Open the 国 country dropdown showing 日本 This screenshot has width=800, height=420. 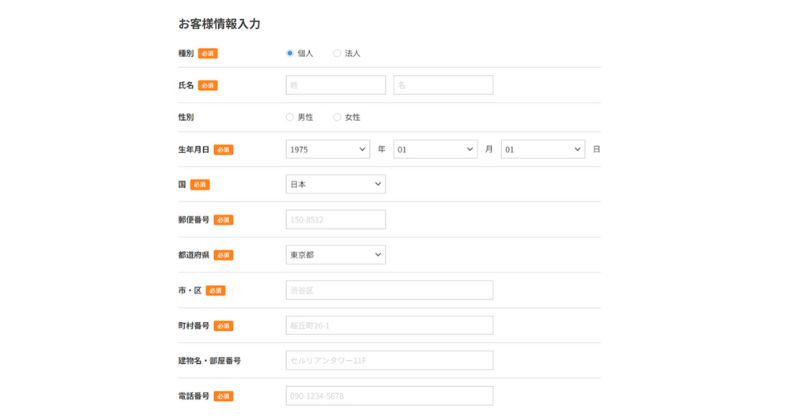click(335, 184)
